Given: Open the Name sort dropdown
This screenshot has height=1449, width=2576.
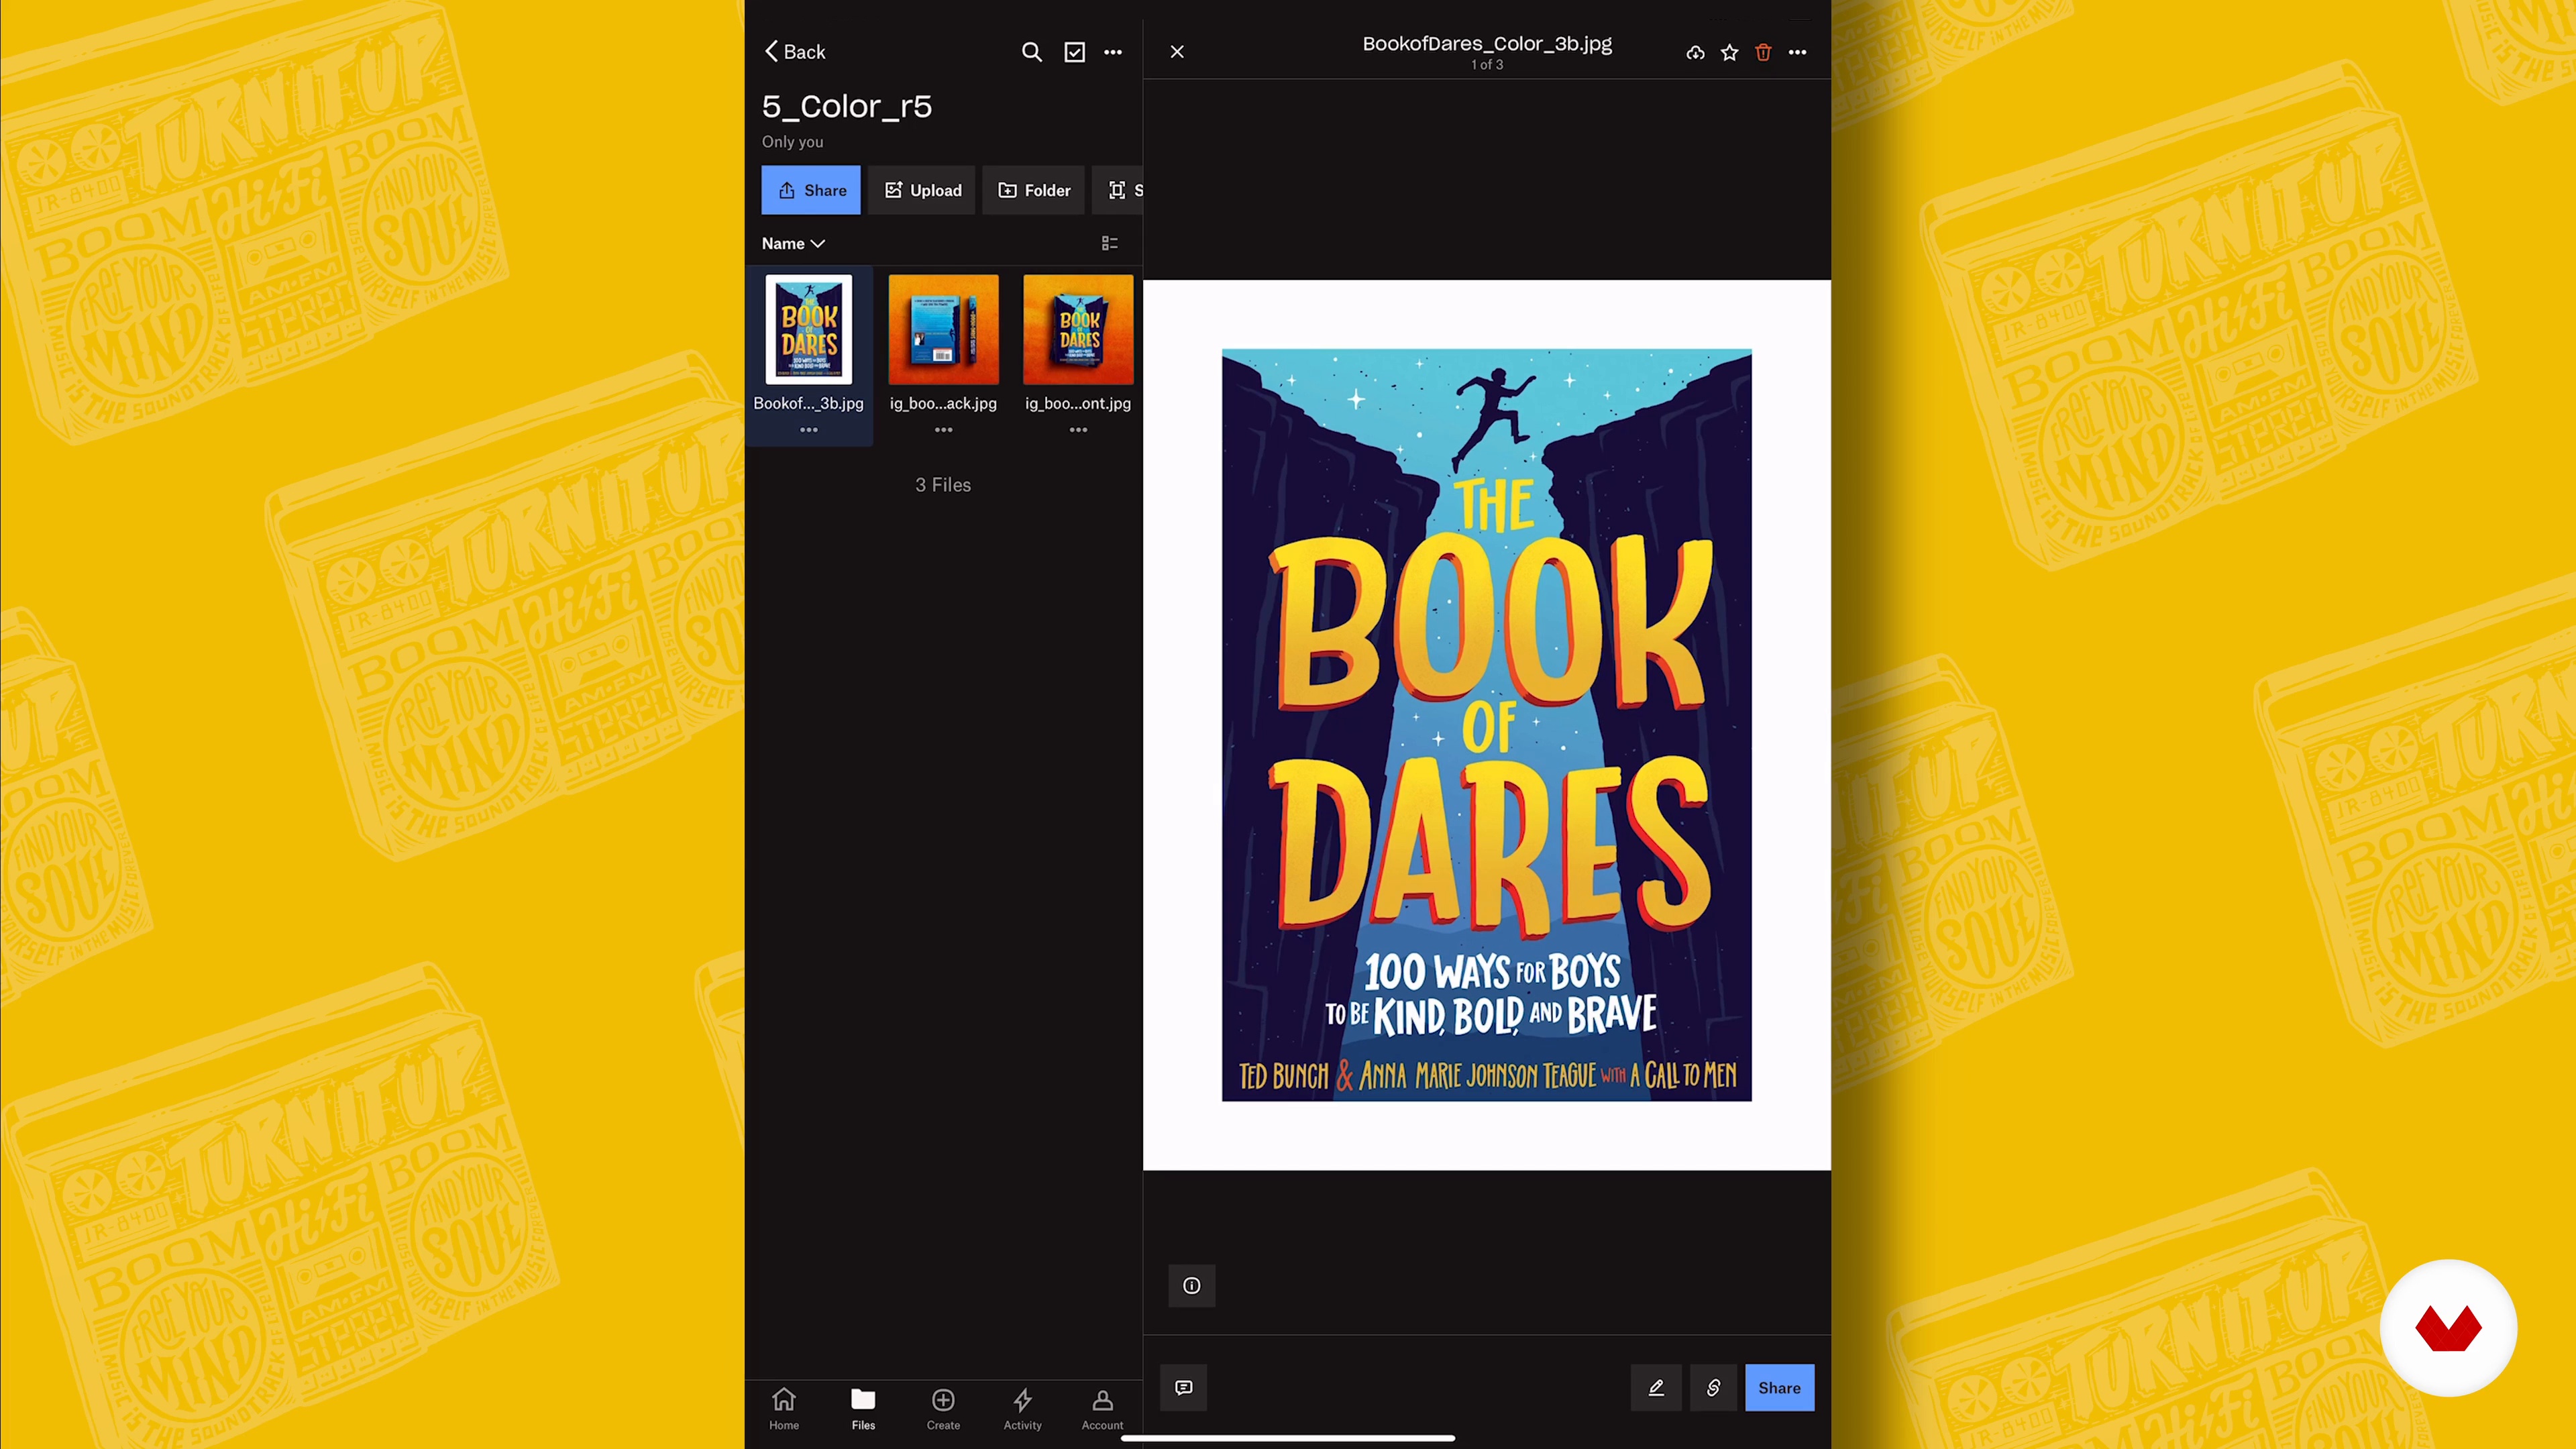Looking at the screenshot, I should click(x=793, y=244).
